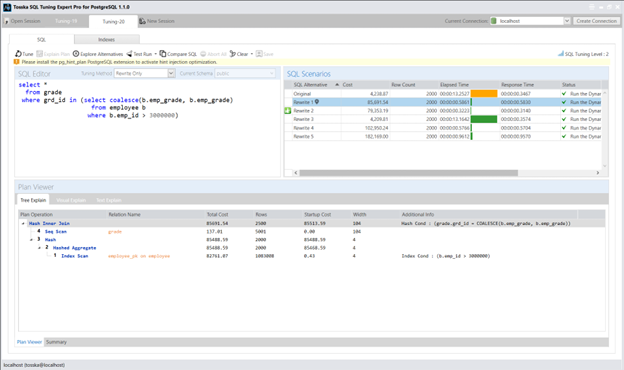Launch Compare SQL
The image size is (624, 370).
tap(178, 54)
